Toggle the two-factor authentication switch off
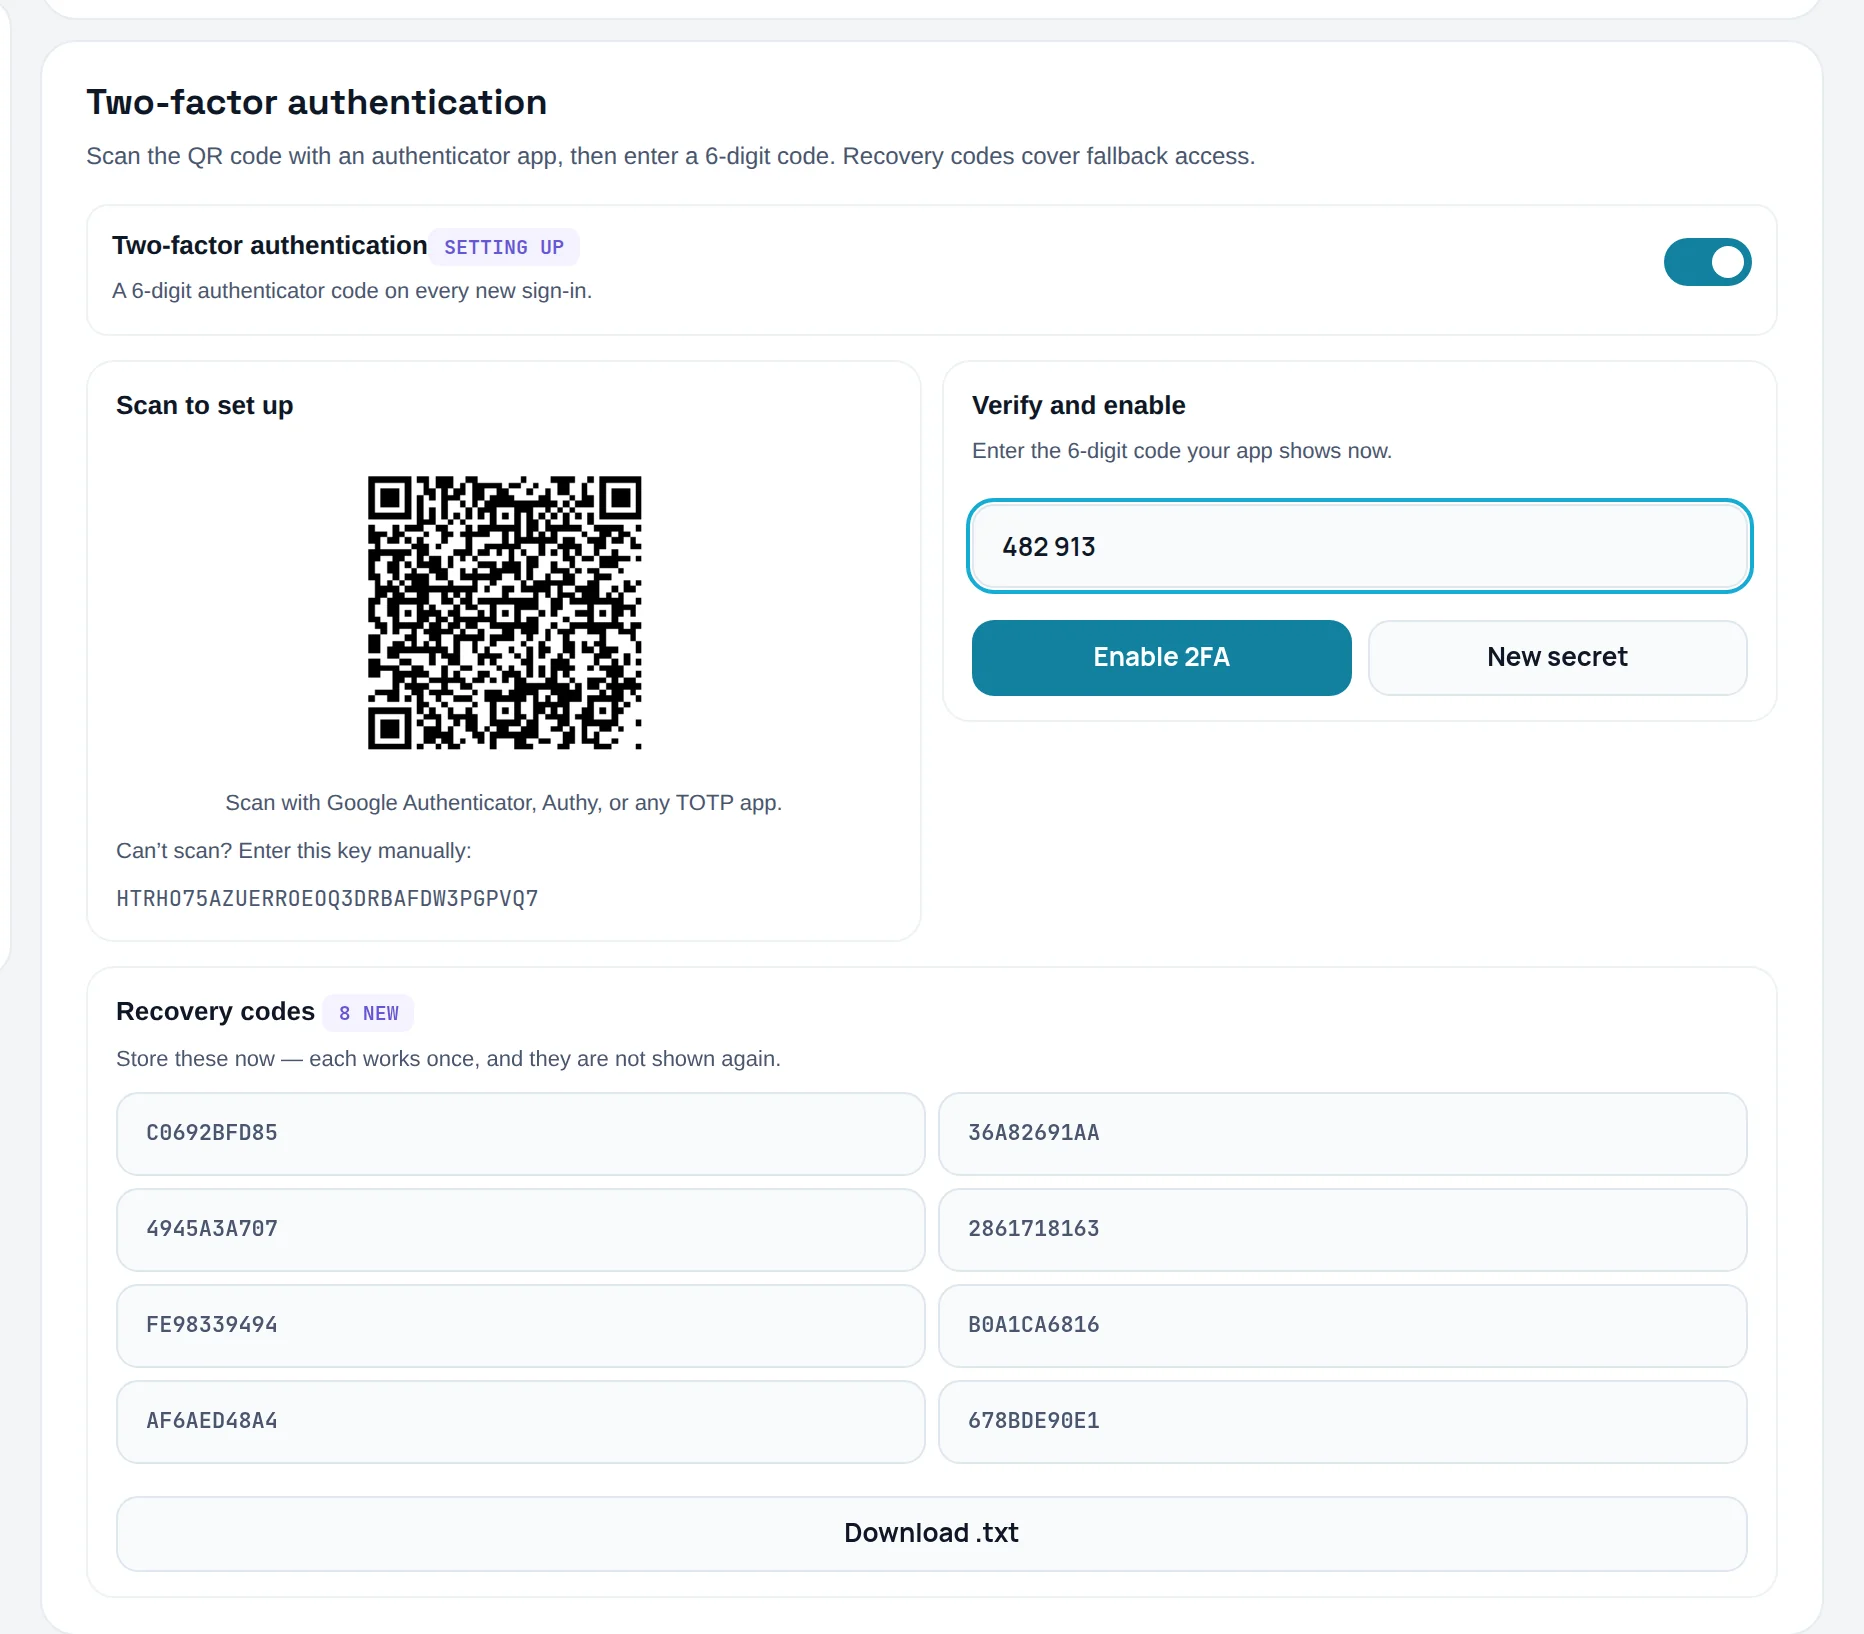 tap(1707, 262)
